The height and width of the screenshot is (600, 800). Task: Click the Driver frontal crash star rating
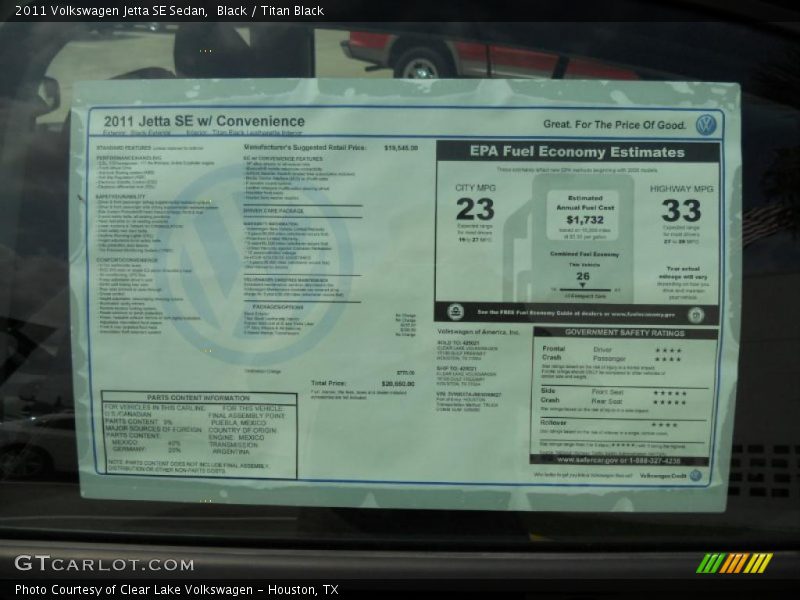pyautogui.click(x=668, y=351)
